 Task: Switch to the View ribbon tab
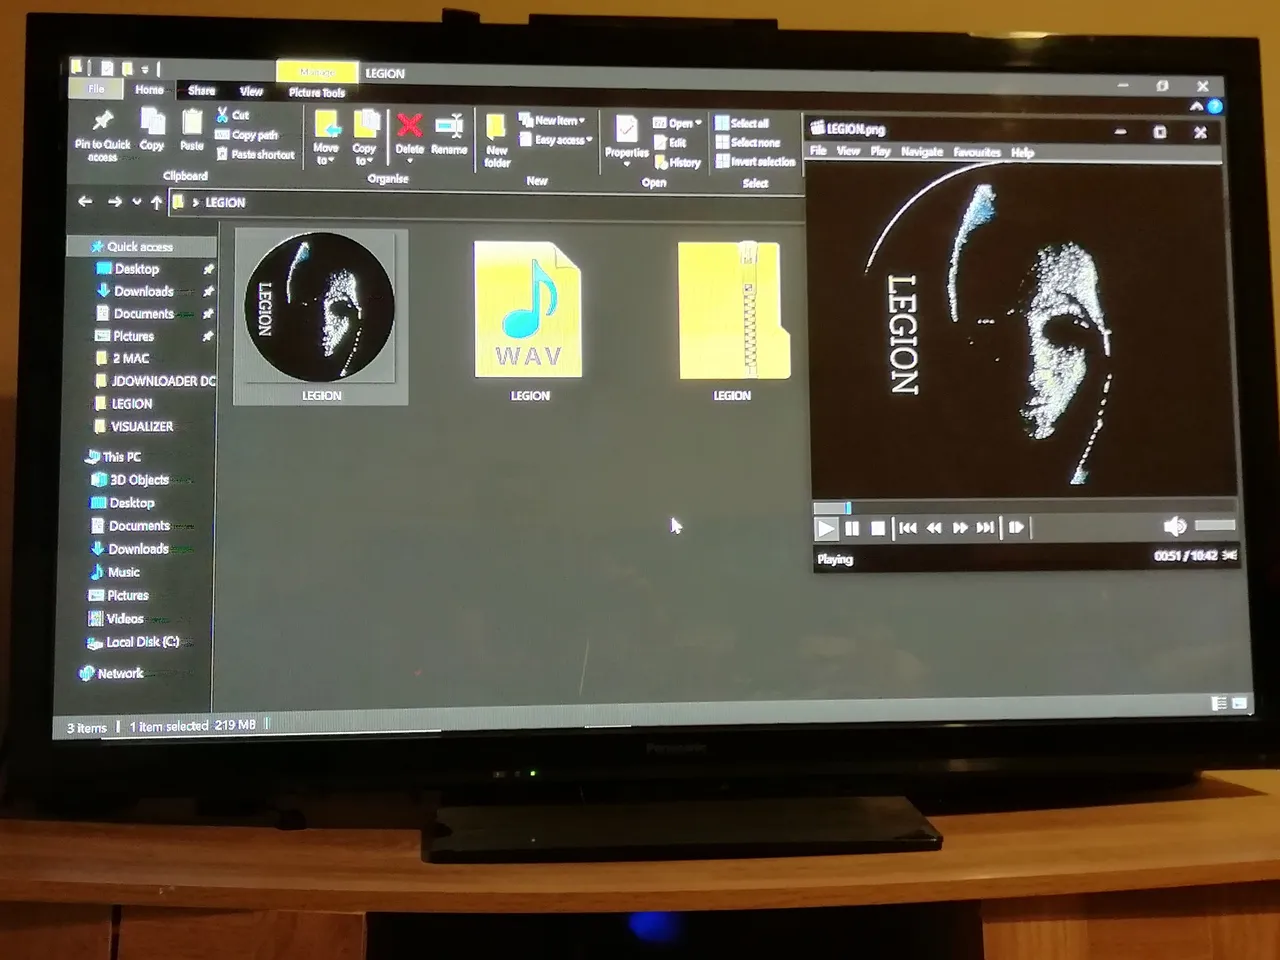pos(251,91)
